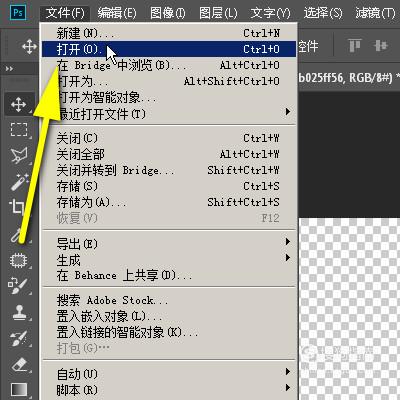Choose 置入链接的智能对象(K)... entry
Image resolution: width=400 pixels, height=400 pixels.
click(169, 332)
